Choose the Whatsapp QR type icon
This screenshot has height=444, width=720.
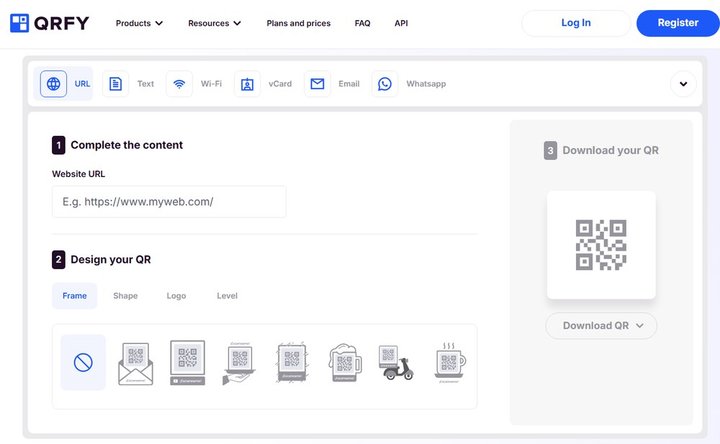(385, 84)
